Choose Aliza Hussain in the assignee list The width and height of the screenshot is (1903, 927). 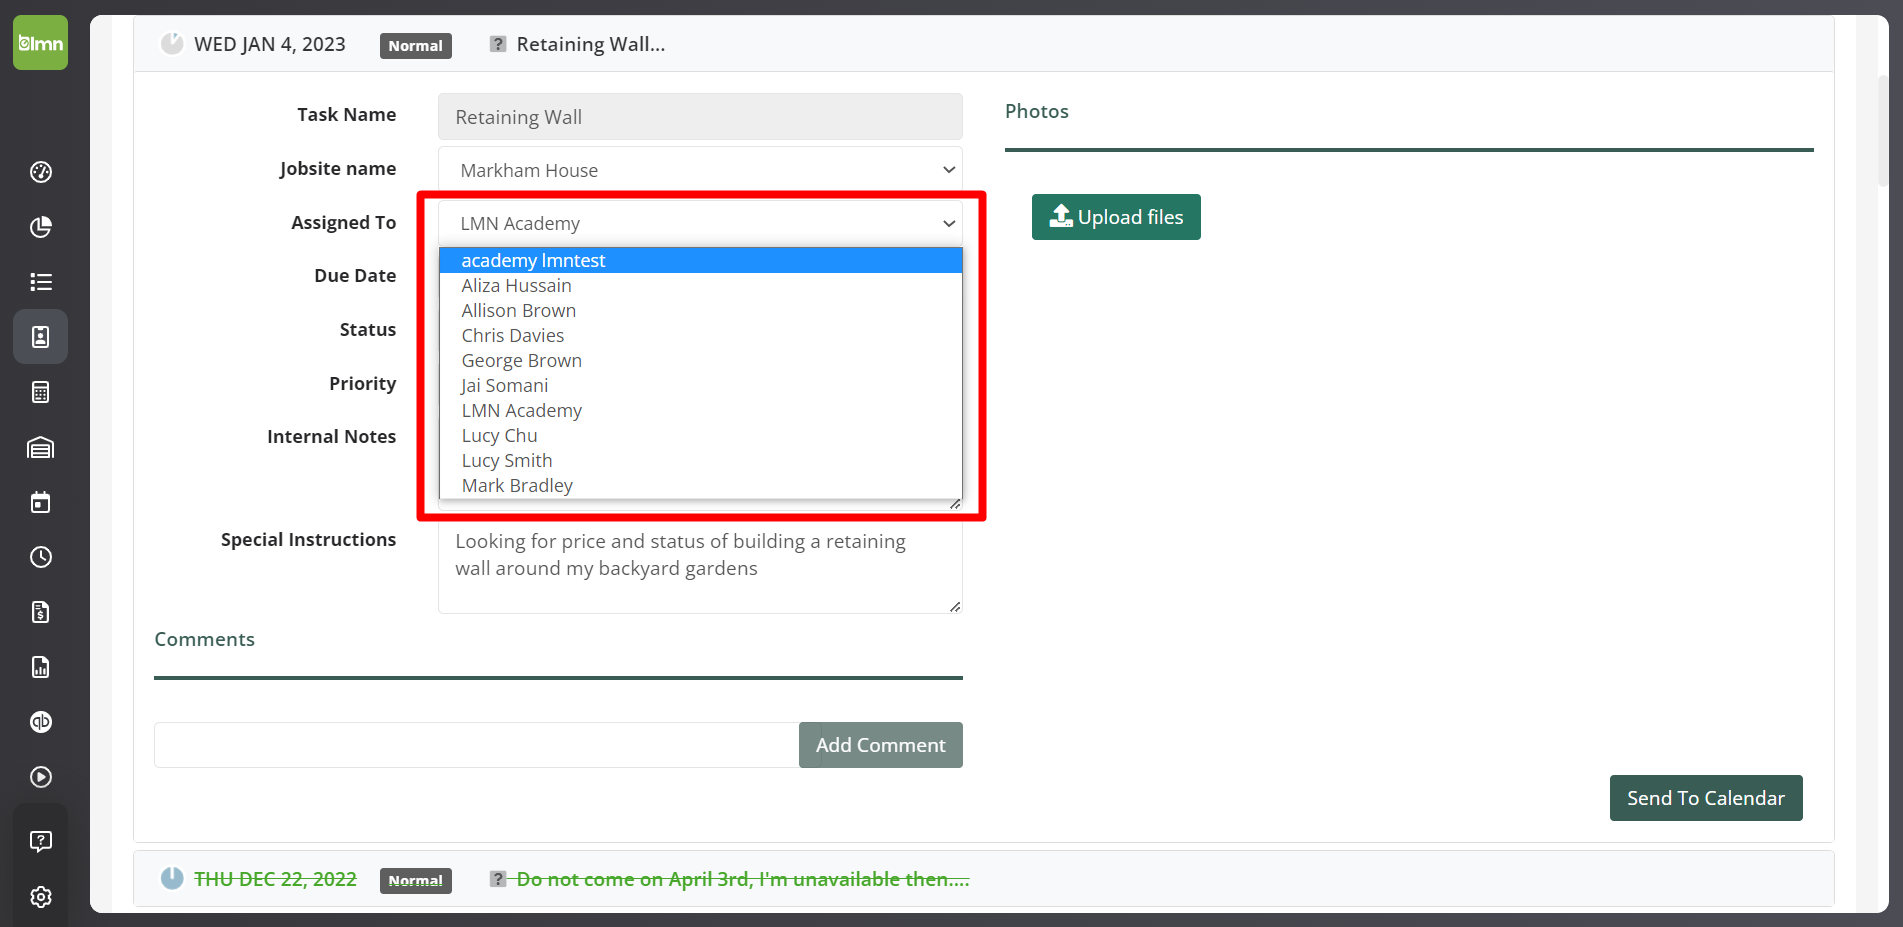(x=700, y=285)
